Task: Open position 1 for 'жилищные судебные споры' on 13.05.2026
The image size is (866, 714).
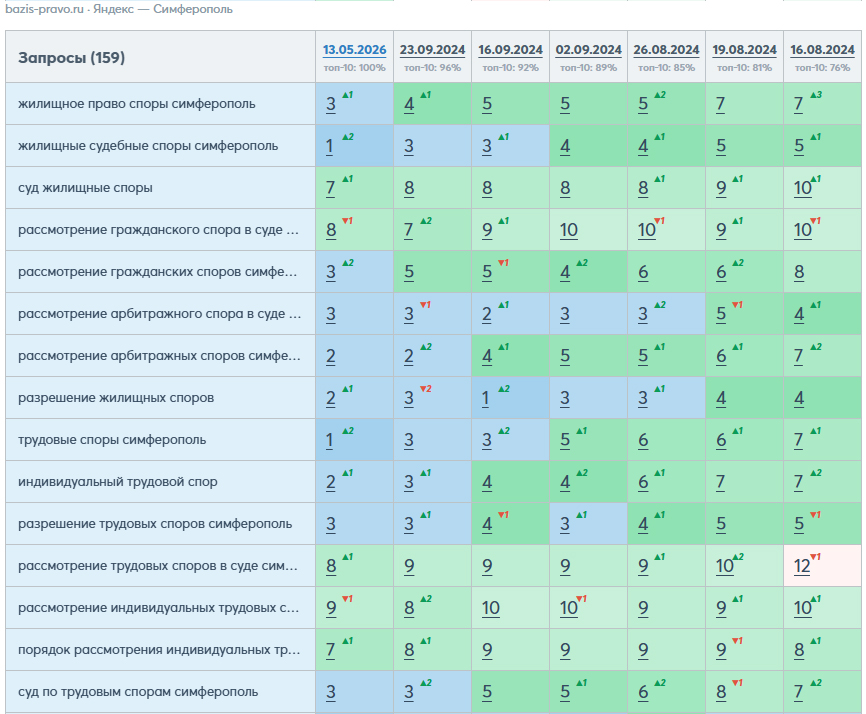Action: (x=329, y=146)
